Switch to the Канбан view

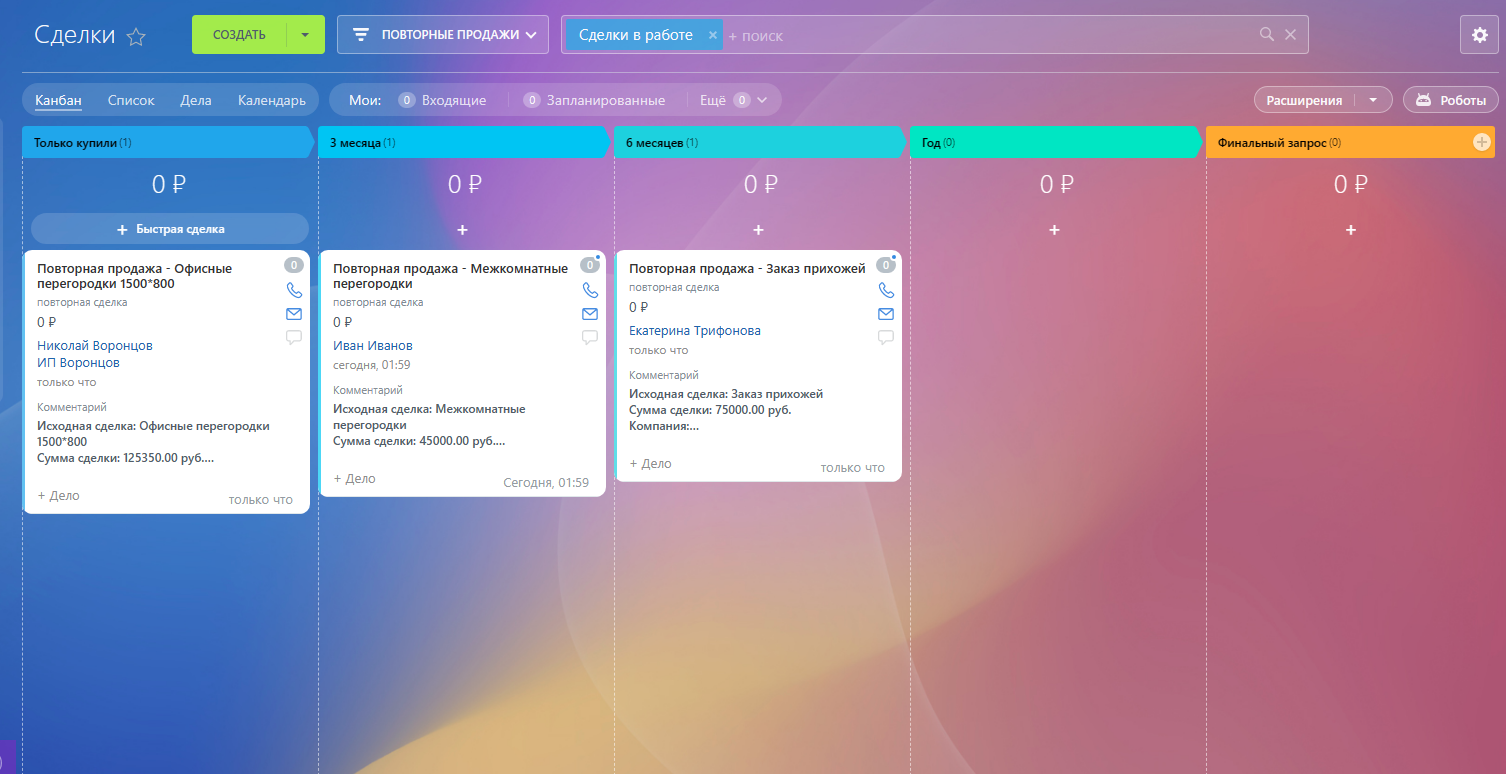pos(58,100)
